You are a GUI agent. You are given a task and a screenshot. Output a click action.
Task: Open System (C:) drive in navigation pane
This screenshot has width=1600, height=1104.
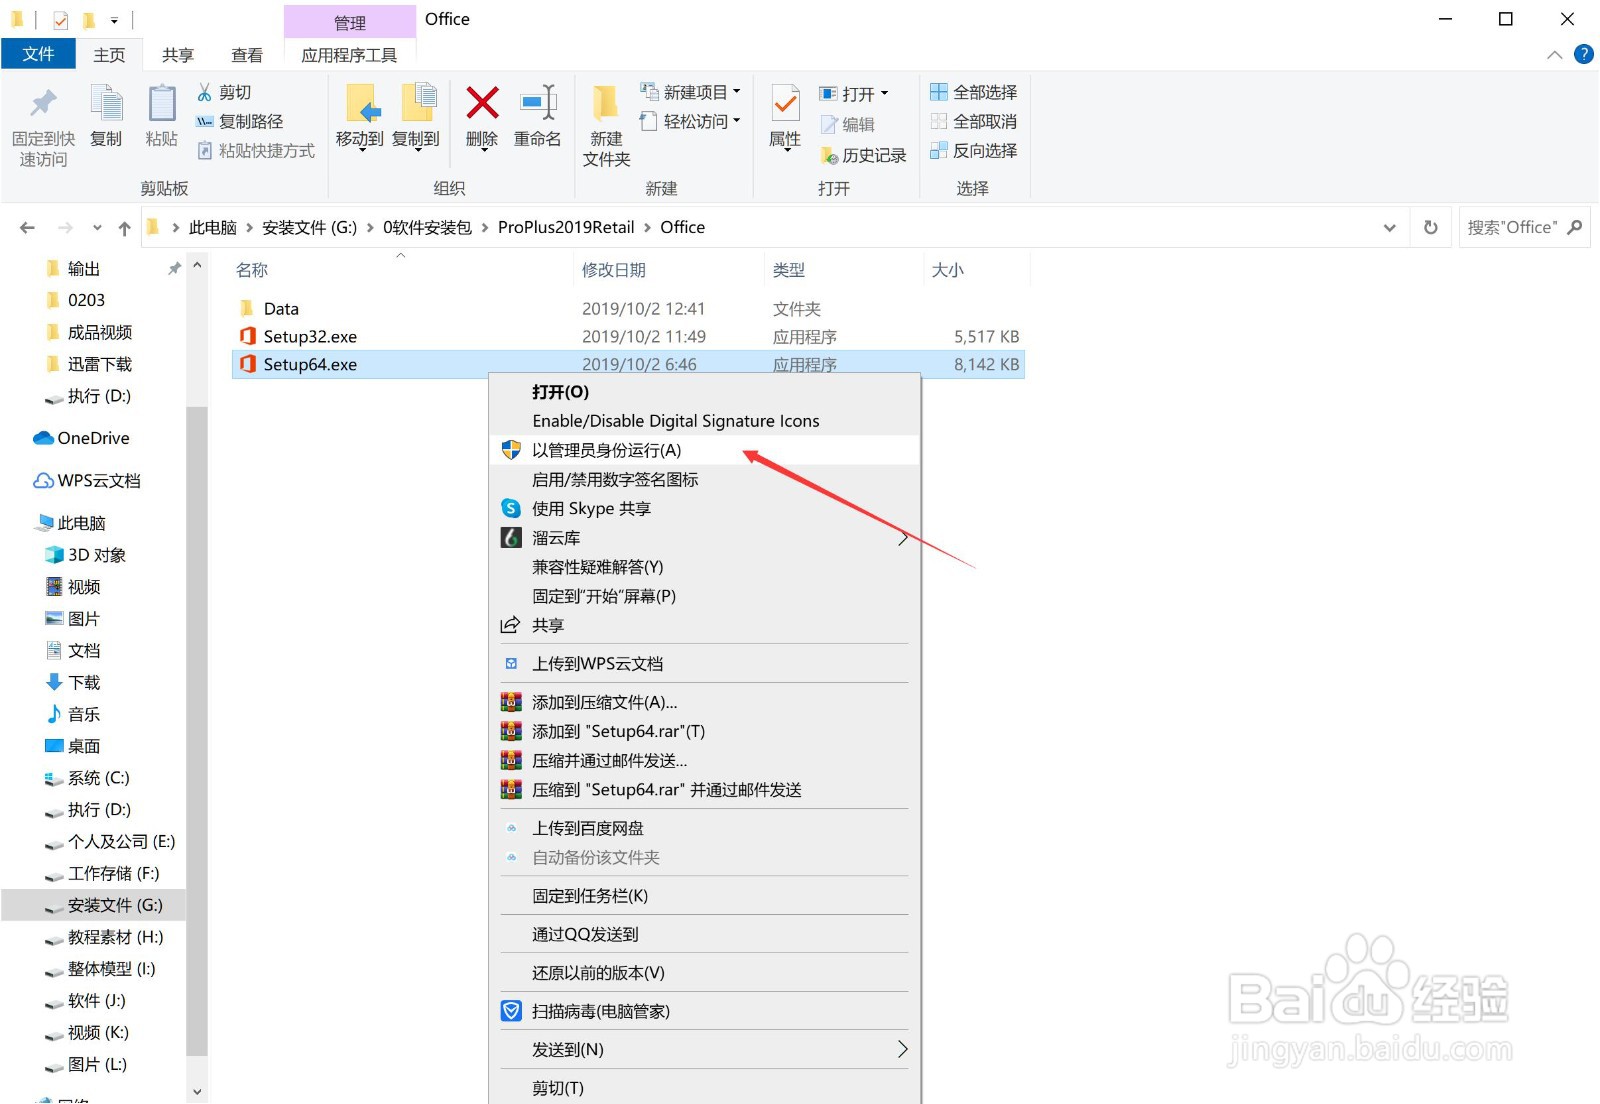(x=87, y=778)
